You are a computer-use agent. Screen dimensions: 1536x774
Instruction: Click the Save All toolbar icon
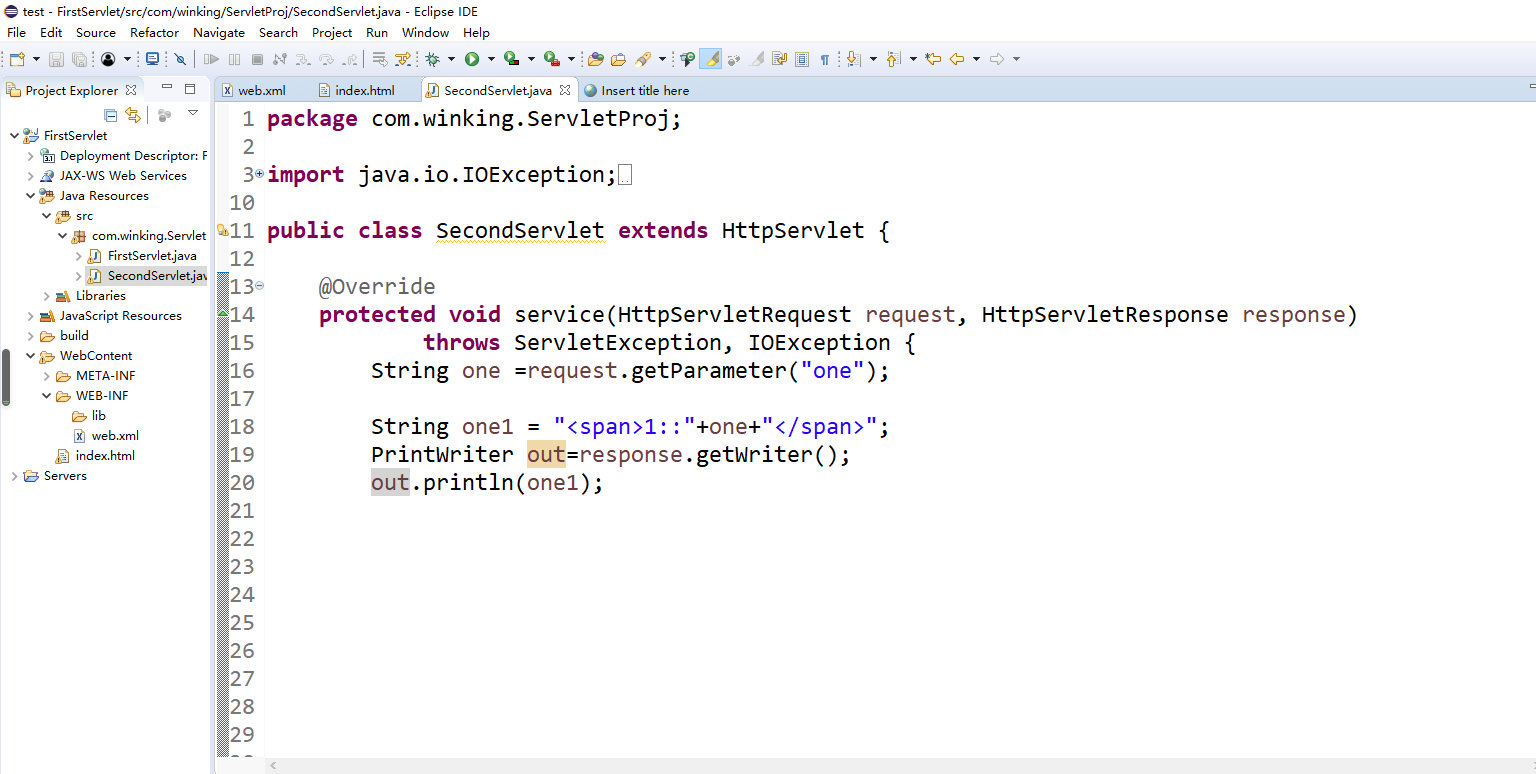[x=78, y=59]
